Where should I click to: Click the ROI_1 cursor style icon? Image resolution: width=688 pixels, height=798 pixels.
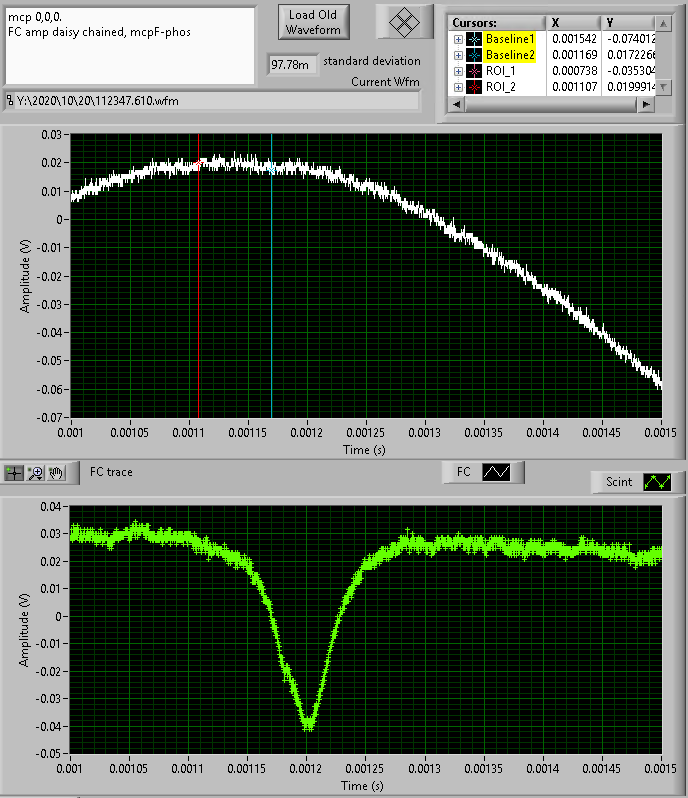pos(474,71)
